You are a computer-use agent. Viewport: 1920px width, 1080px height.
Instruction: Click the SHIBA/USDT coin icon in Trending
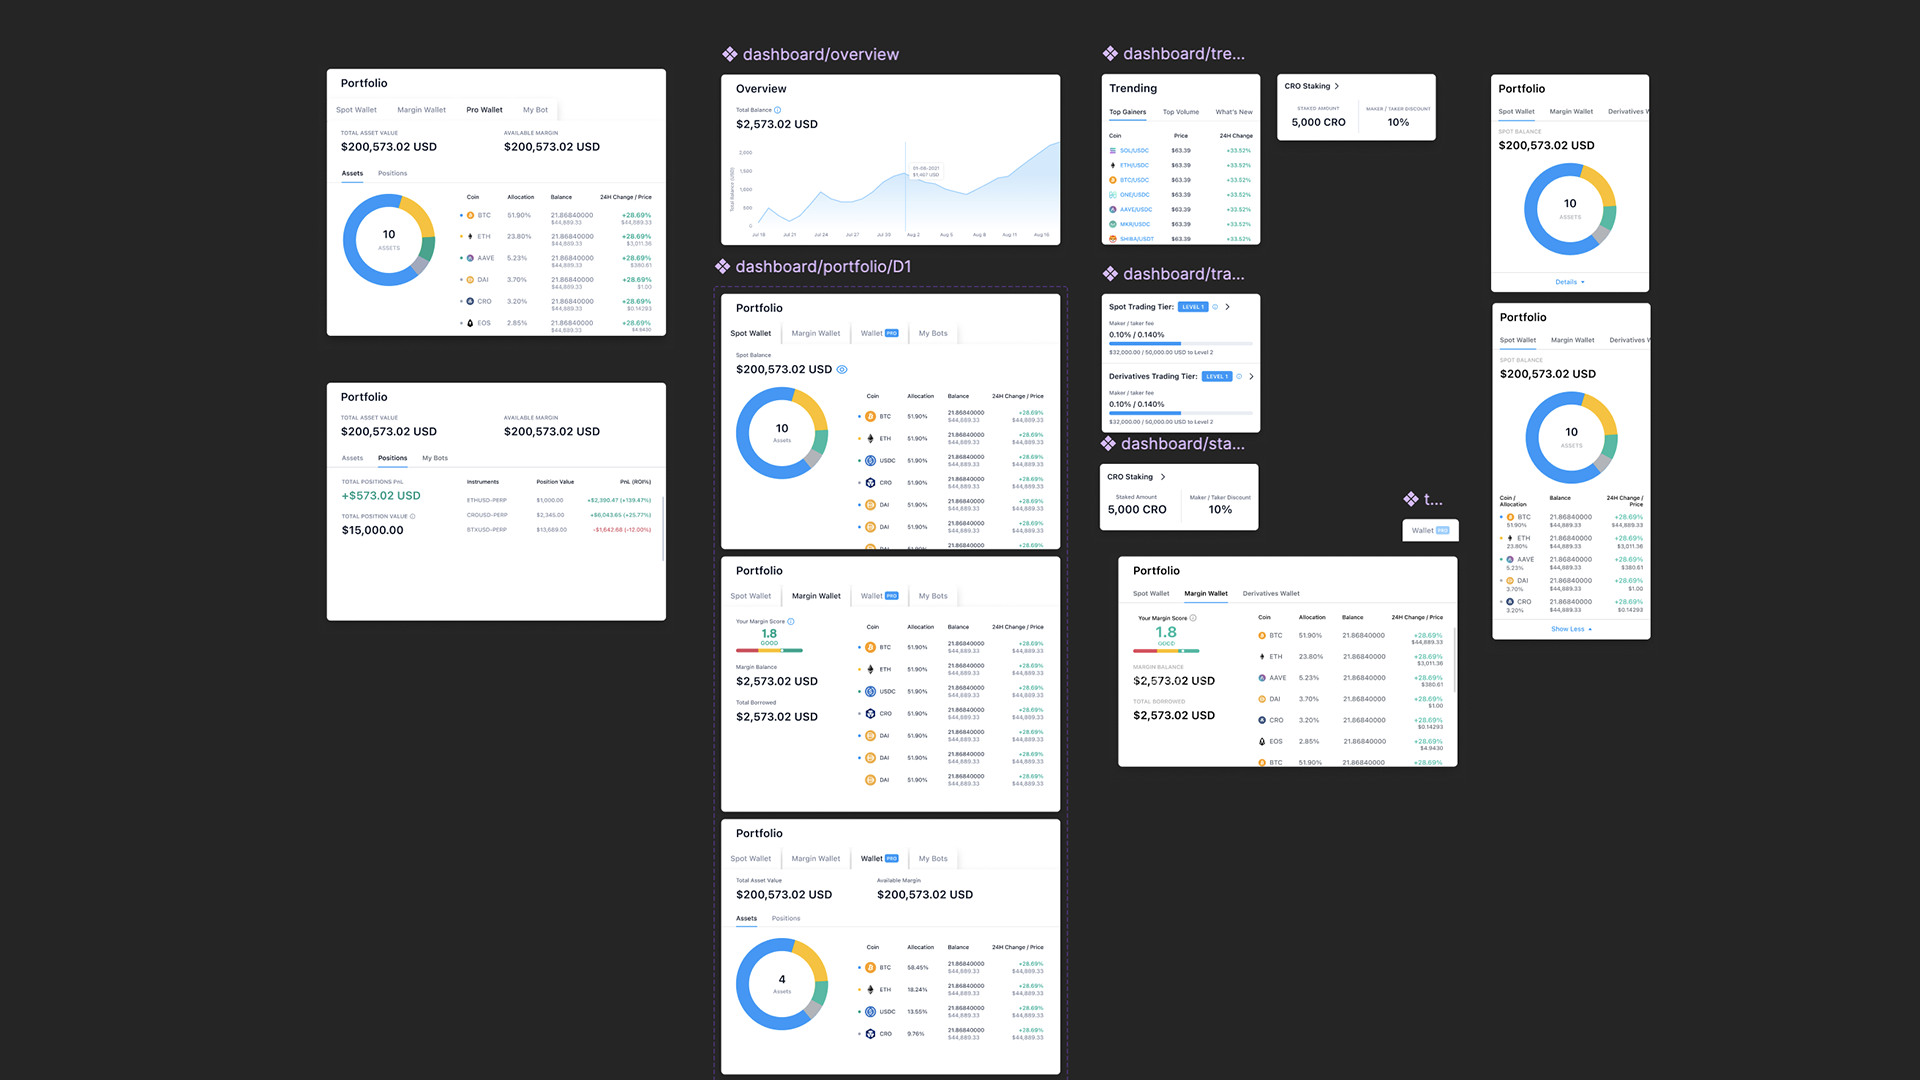(1113, 239)
